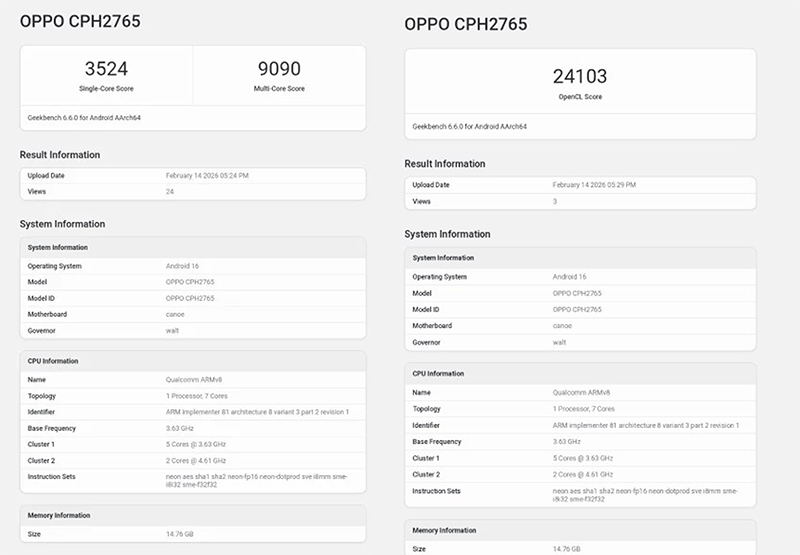The height and width of the screenshot is (555, 800).
Task: Click Android 16 in the CPU benchmark result
Action: pos(181,266)
